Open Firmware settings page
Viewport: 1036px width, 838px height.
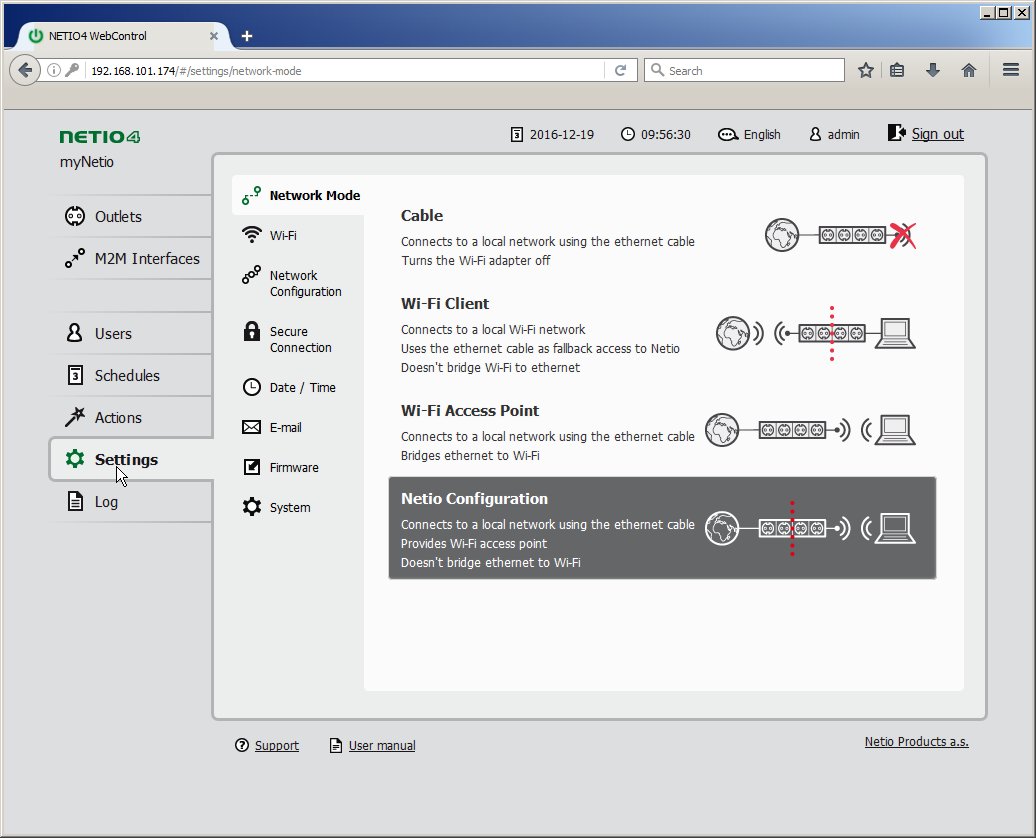(294, 468)
